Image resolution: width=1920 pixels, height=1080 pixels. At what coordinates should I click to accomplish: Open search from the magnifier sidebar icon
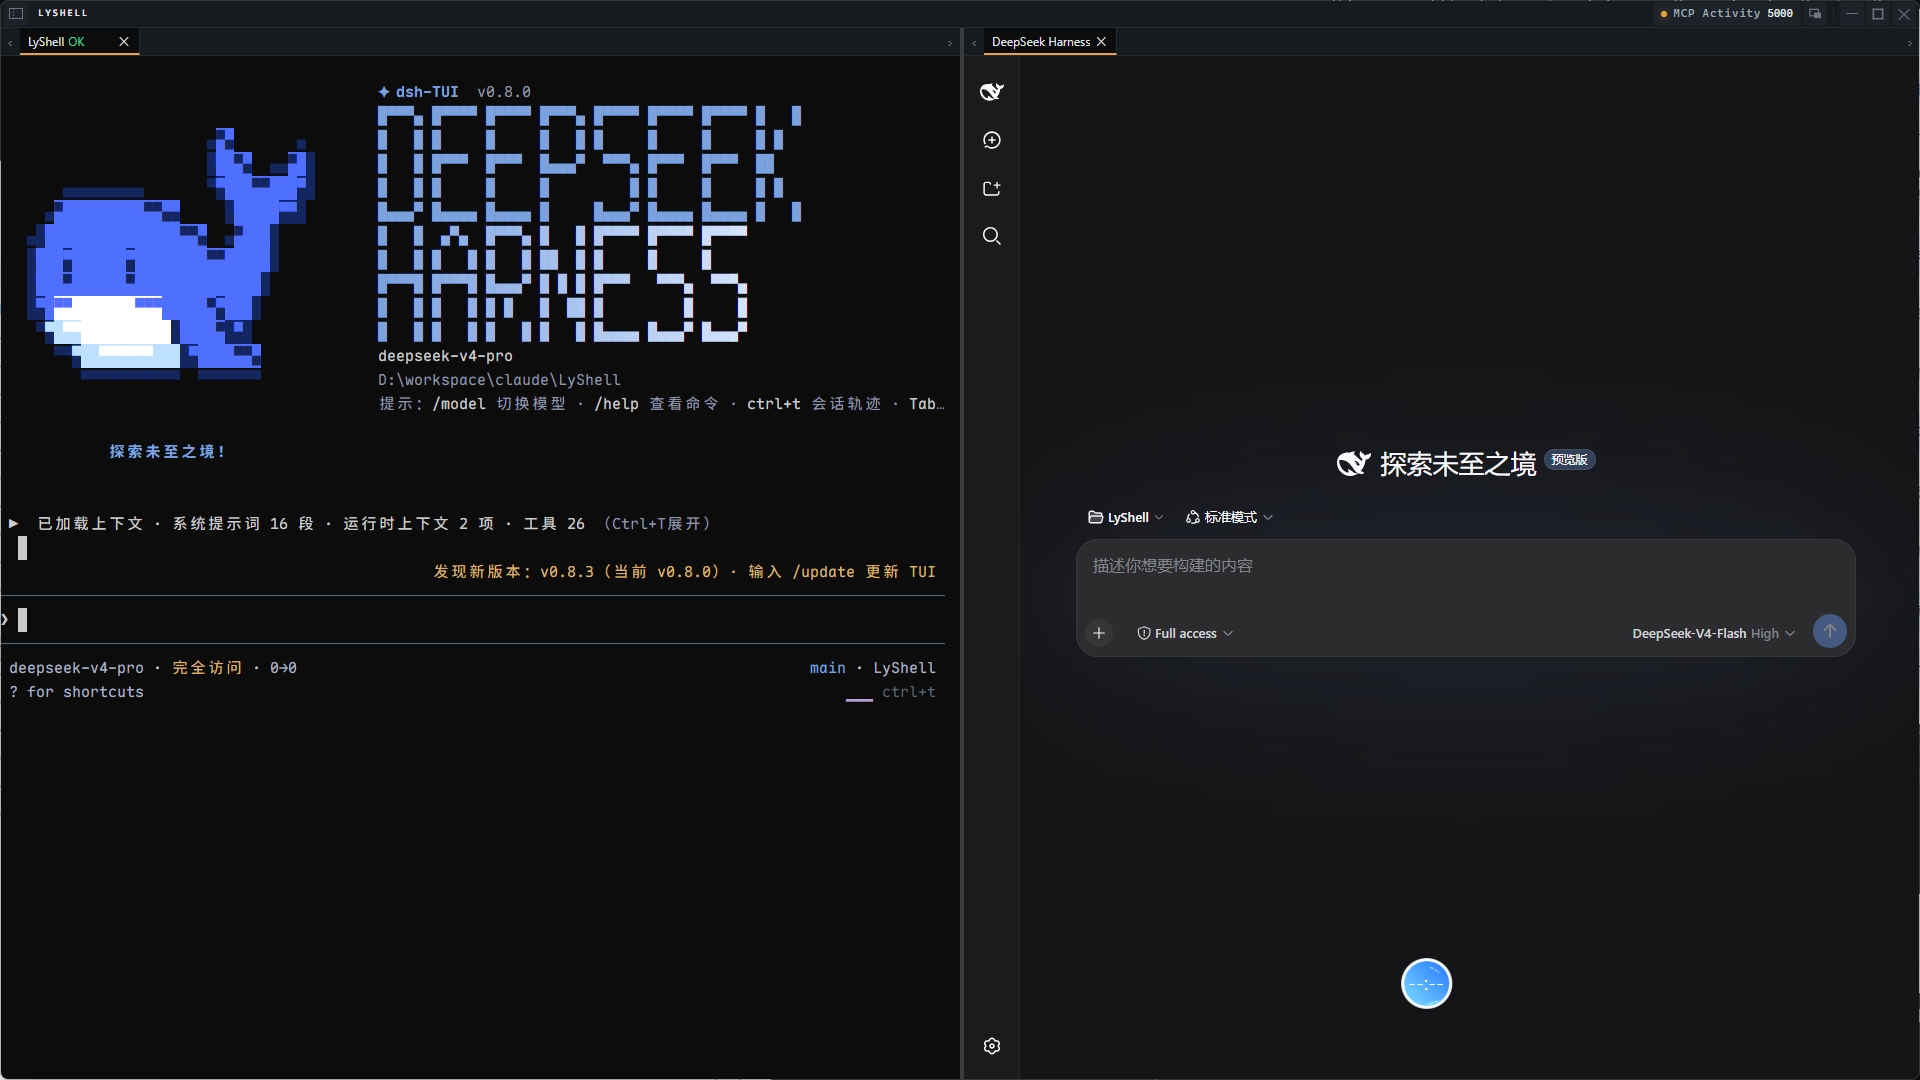click(991, 236)
